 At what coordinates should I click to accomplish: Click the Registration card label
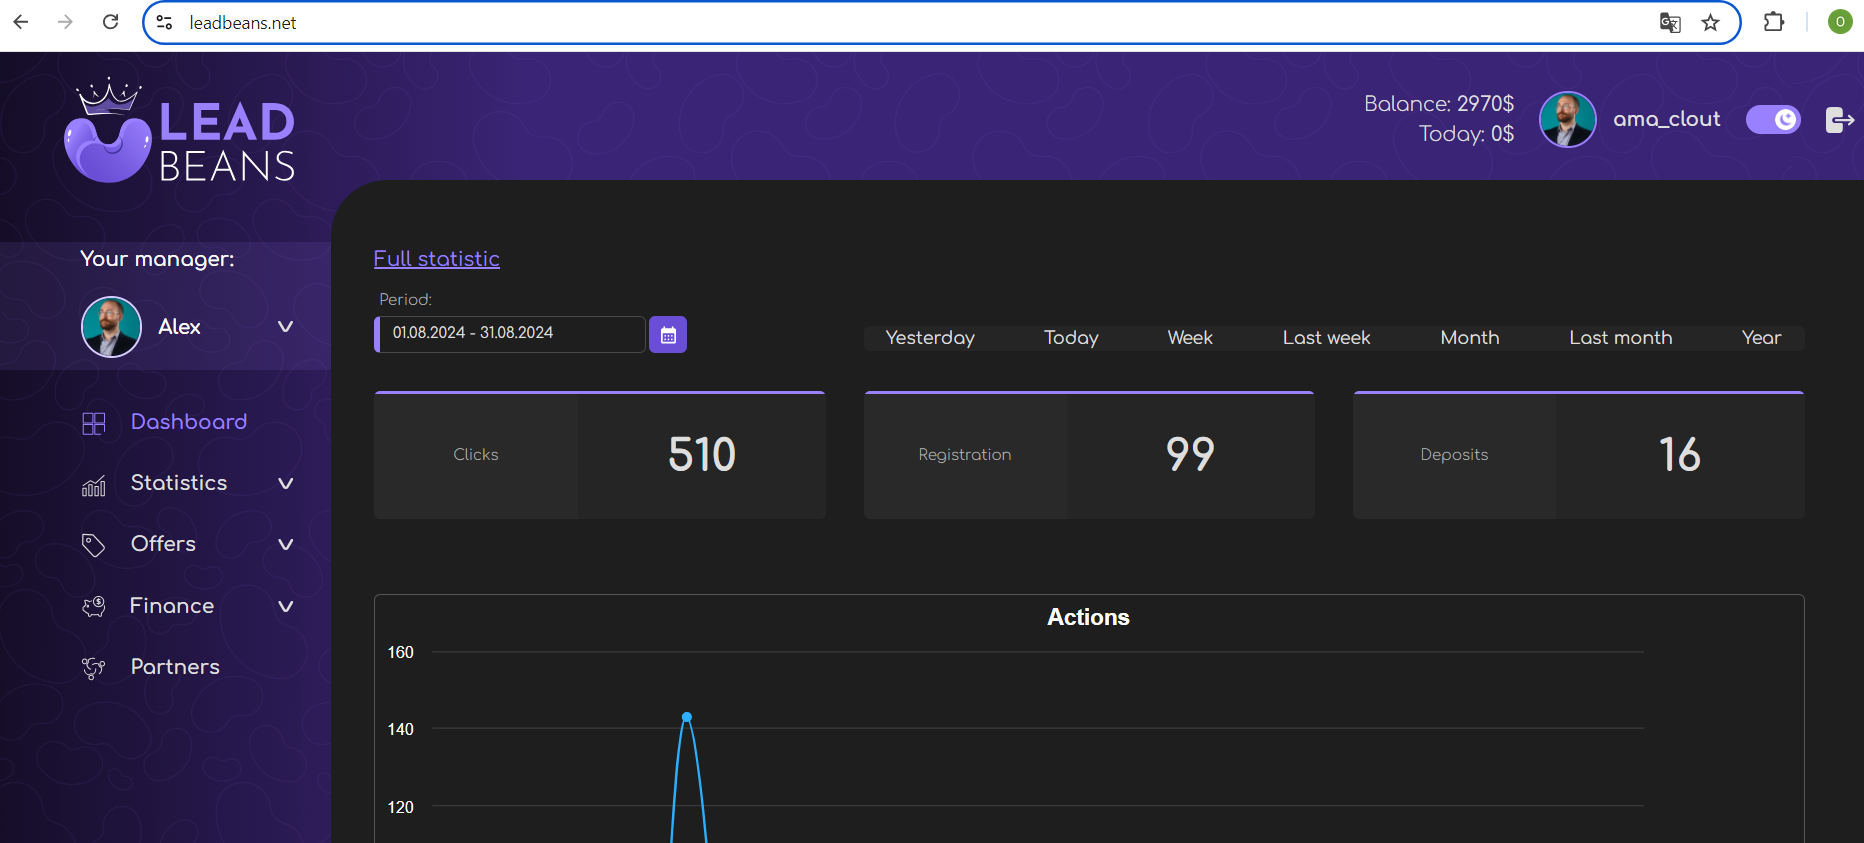[965, 455]
